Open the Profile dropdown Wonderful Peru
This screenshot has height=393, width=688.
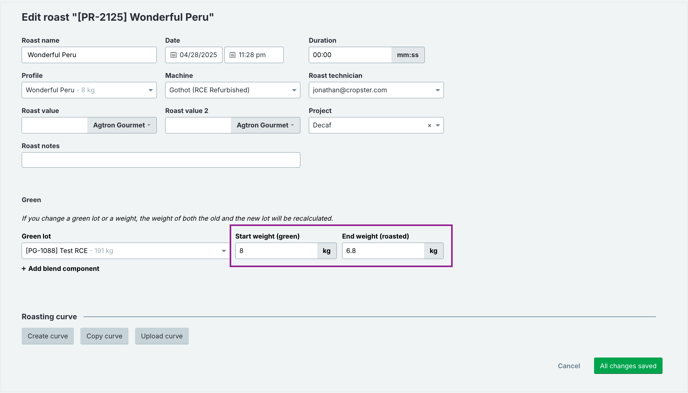[x=89, y=90]
